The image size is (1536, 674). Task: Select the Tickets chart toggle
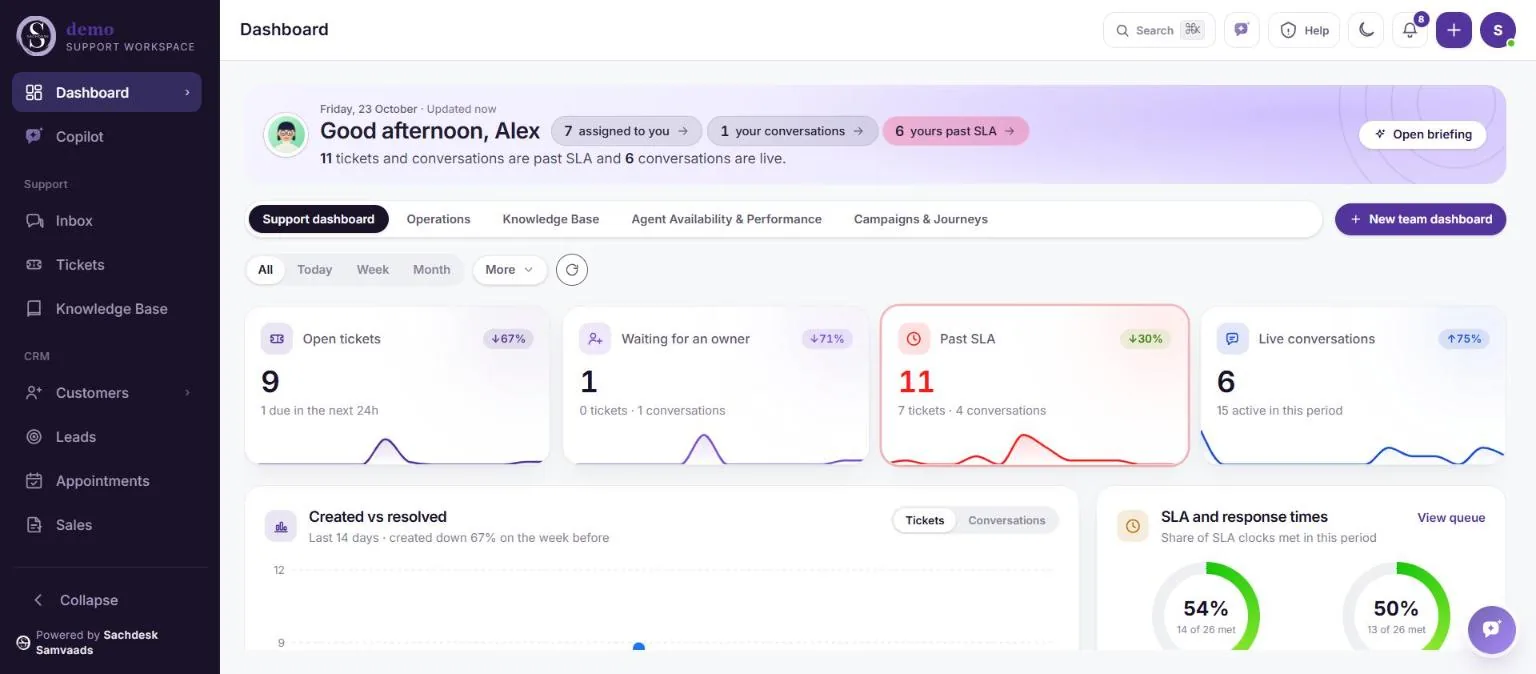tap(925, 520)
